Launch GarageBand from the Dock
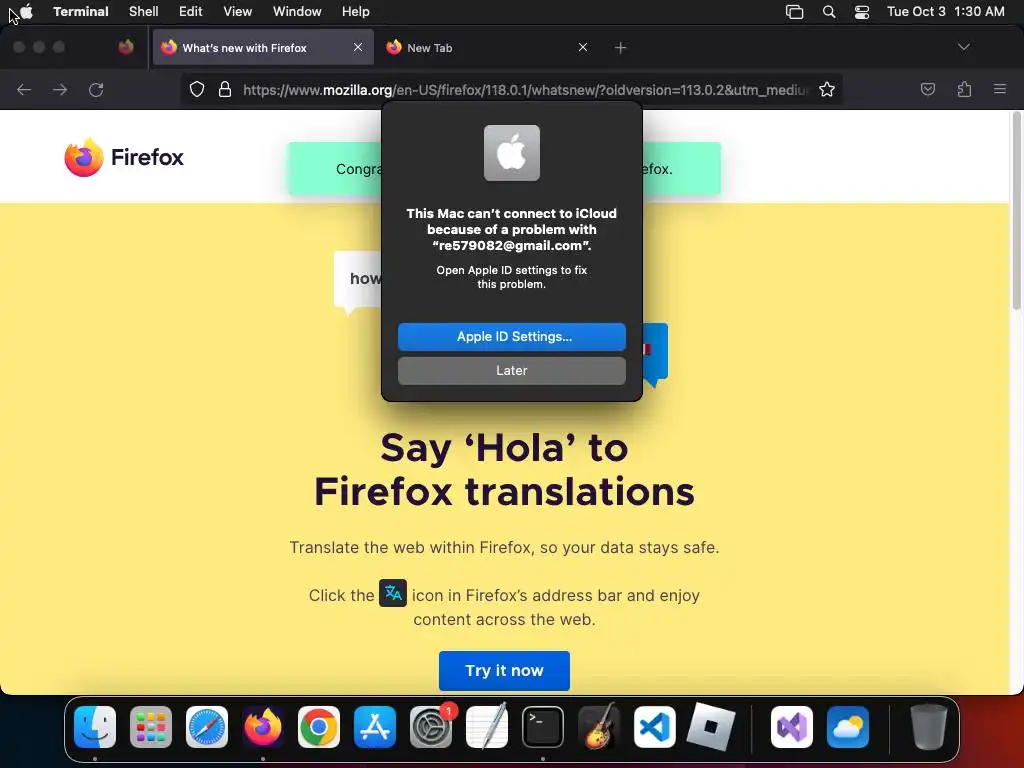1024x768 pixels. [x=599, y=727]
